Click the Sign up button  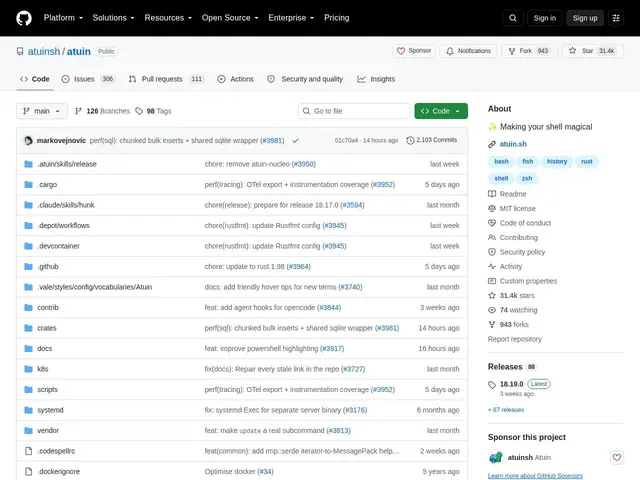click(x=584, y=18)
